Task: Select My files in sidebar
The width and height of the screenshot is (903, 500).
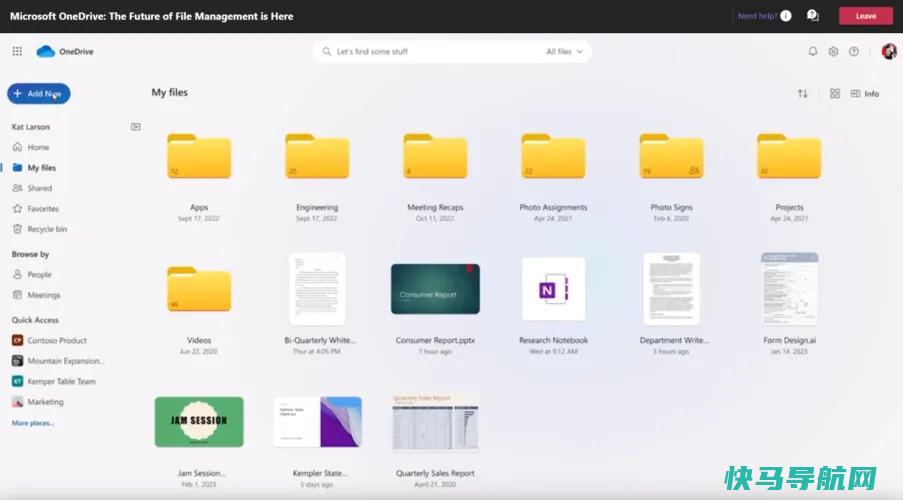Action: click(35, 168)
